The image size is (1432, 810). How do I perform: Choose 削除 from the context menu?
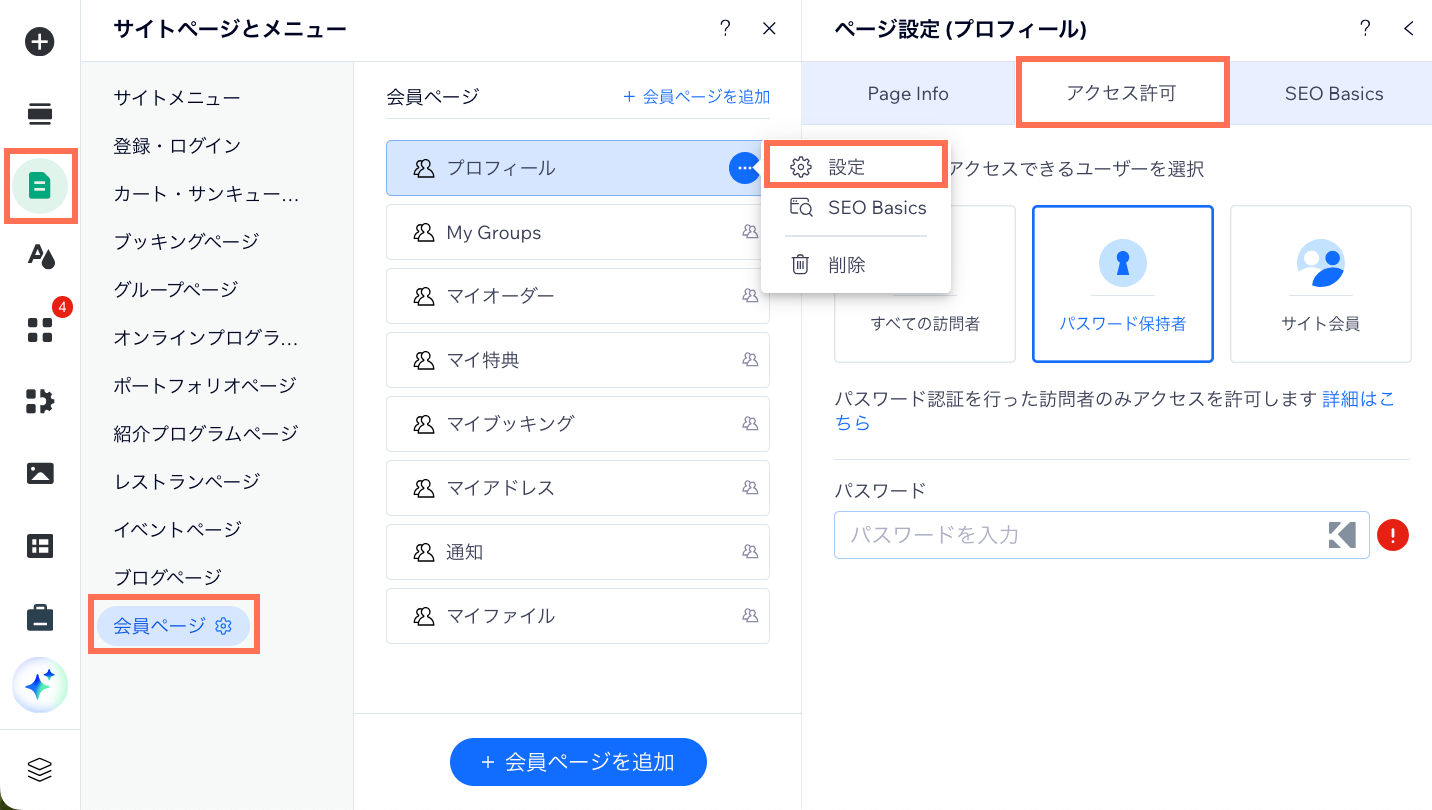pyautogui.click(x=856, y=264)
